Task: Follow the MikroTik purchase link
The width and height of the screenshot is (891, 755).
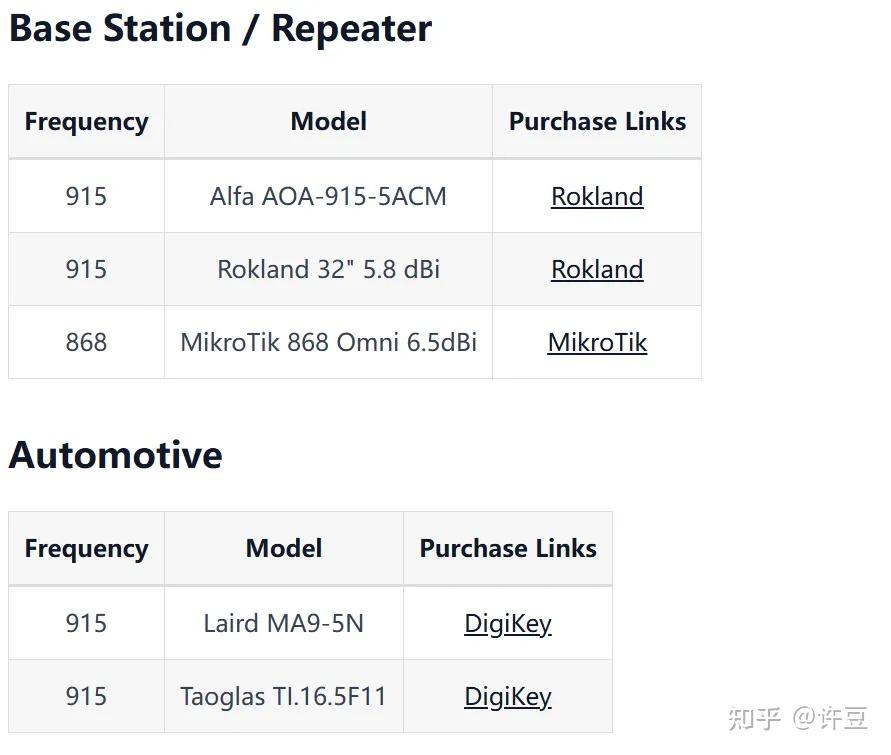Action: pyautogui.click(x=597, y=342)
